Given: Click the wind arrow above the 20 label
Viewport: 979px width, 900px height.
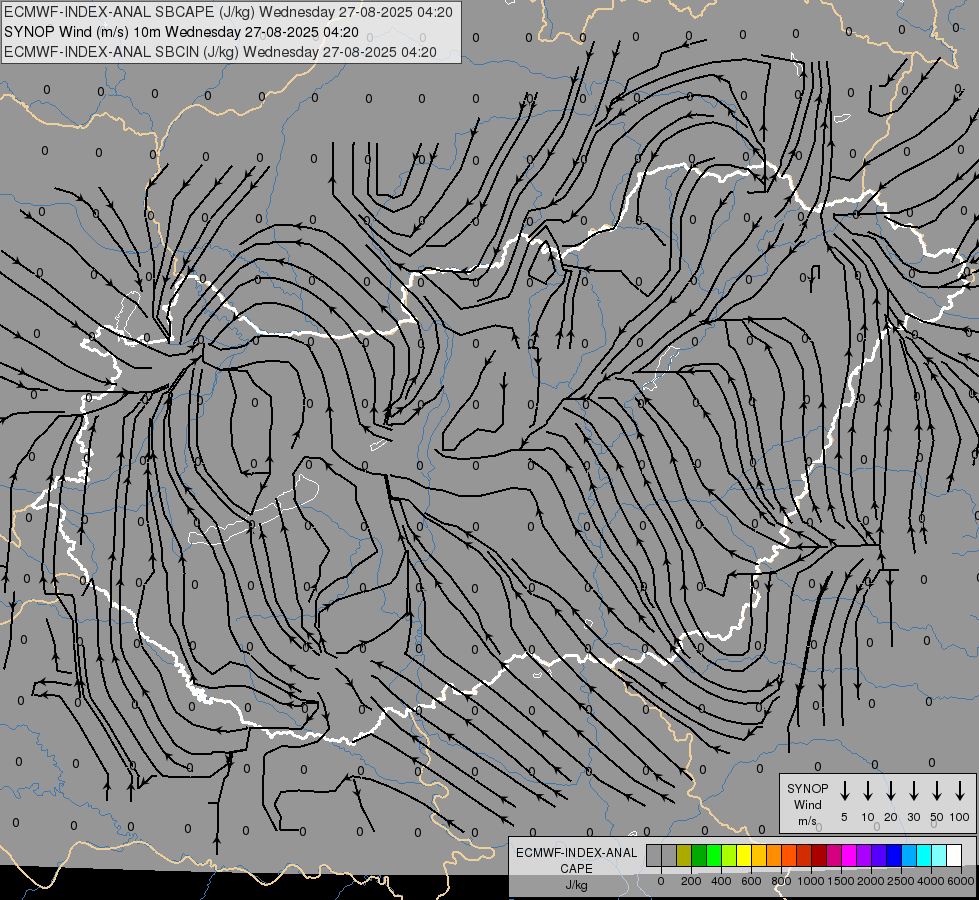Looking at the screenshot, I should [891, 791].
